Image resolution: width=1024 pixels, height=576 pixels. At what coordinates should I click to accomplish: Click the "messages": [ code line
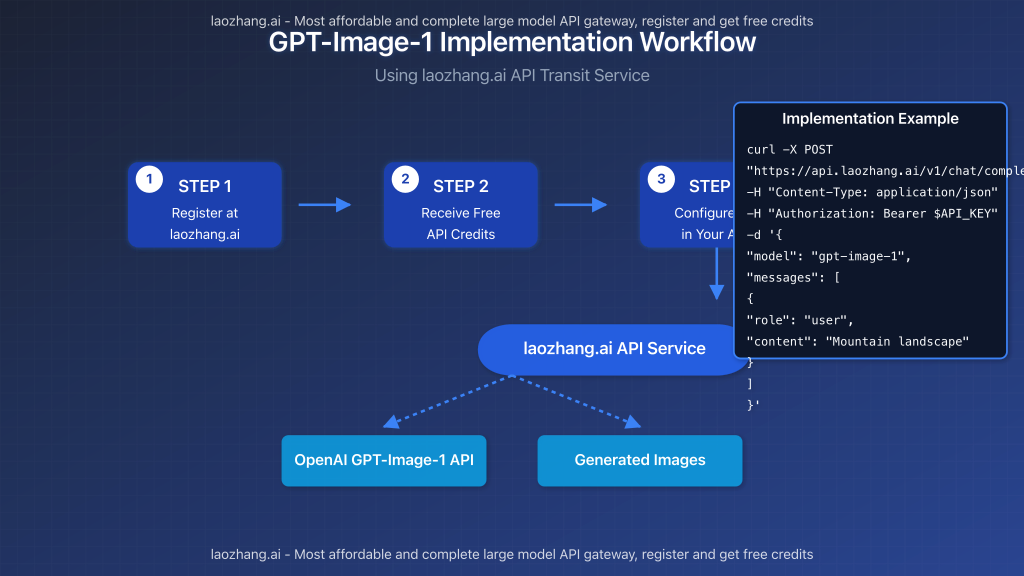click(793, 278)
